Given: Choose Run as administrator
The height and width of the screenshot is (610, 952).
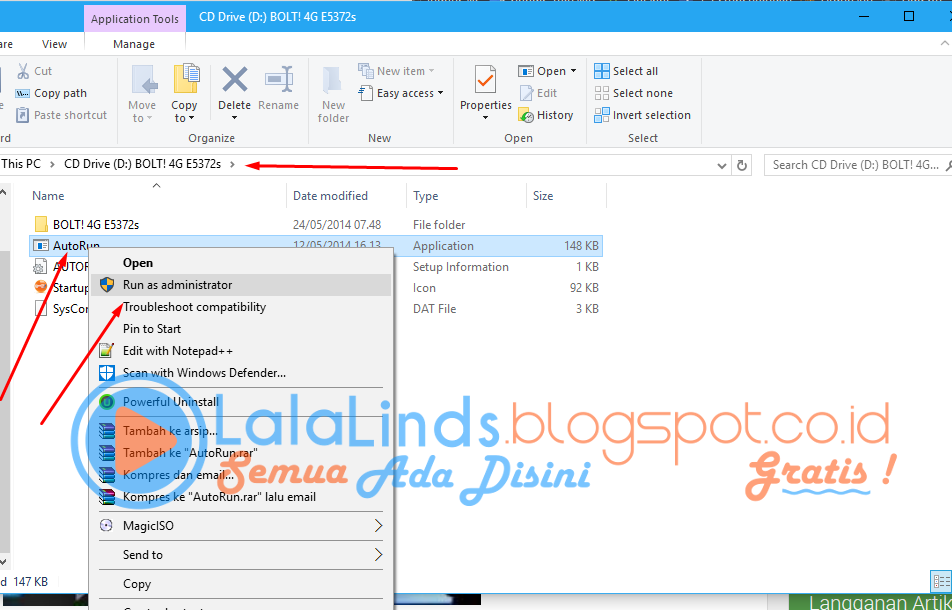Looking at the screenshot, I should 241,285.
